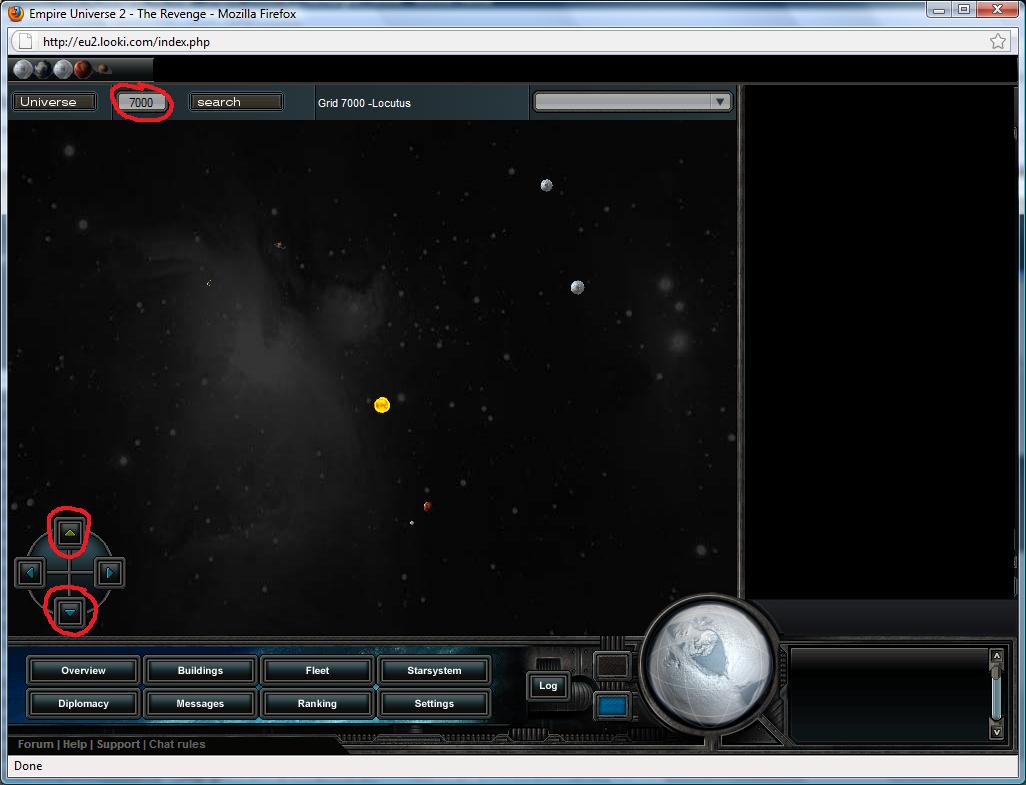Image resolution: width=1026 pixels, height=785 pixels.
Task: Open the Support link
Action: point(118,744)
